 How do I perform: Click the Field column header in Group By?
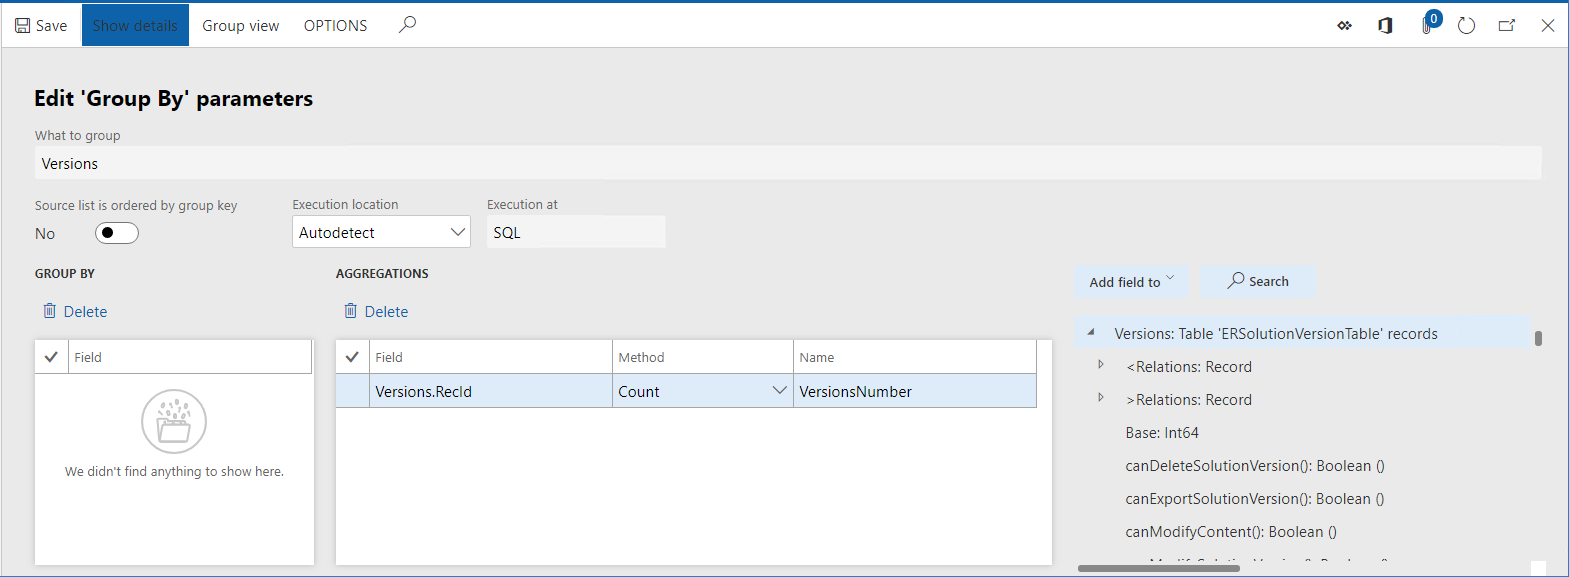click(190, 357)
